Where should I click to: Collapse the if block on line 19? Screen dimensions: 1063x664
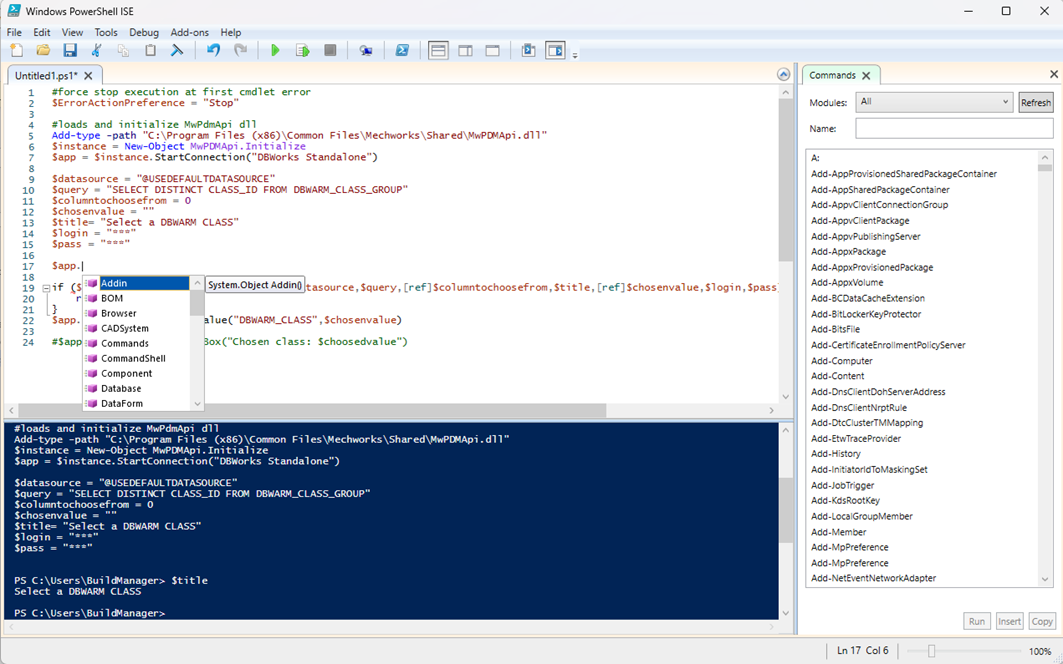coord(46,288)
